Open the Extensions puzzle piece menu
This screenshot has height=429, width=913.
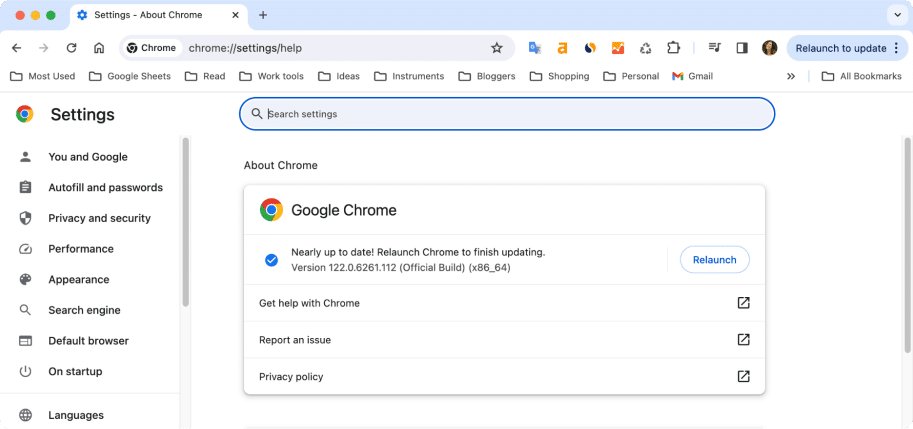pos(673,48)
